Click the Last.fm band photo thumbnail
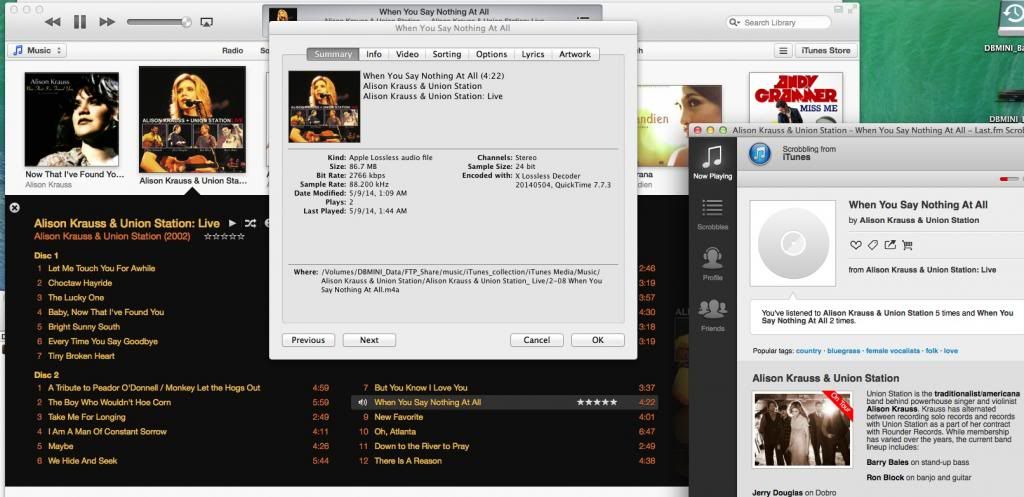This screenshot has height=497, width=1024. (x=803, y=429)
